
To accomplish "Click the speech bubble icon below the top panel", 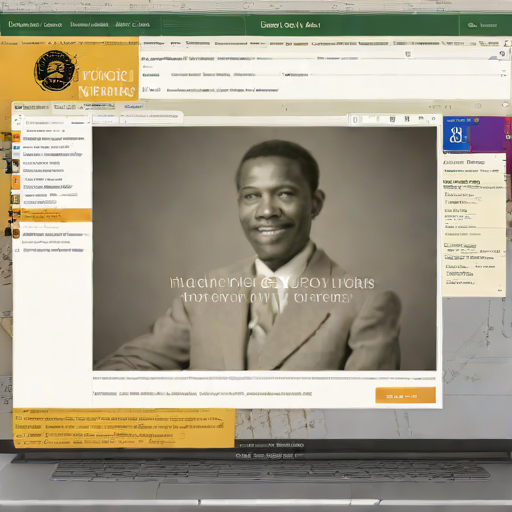I will (x=505, y=105).
